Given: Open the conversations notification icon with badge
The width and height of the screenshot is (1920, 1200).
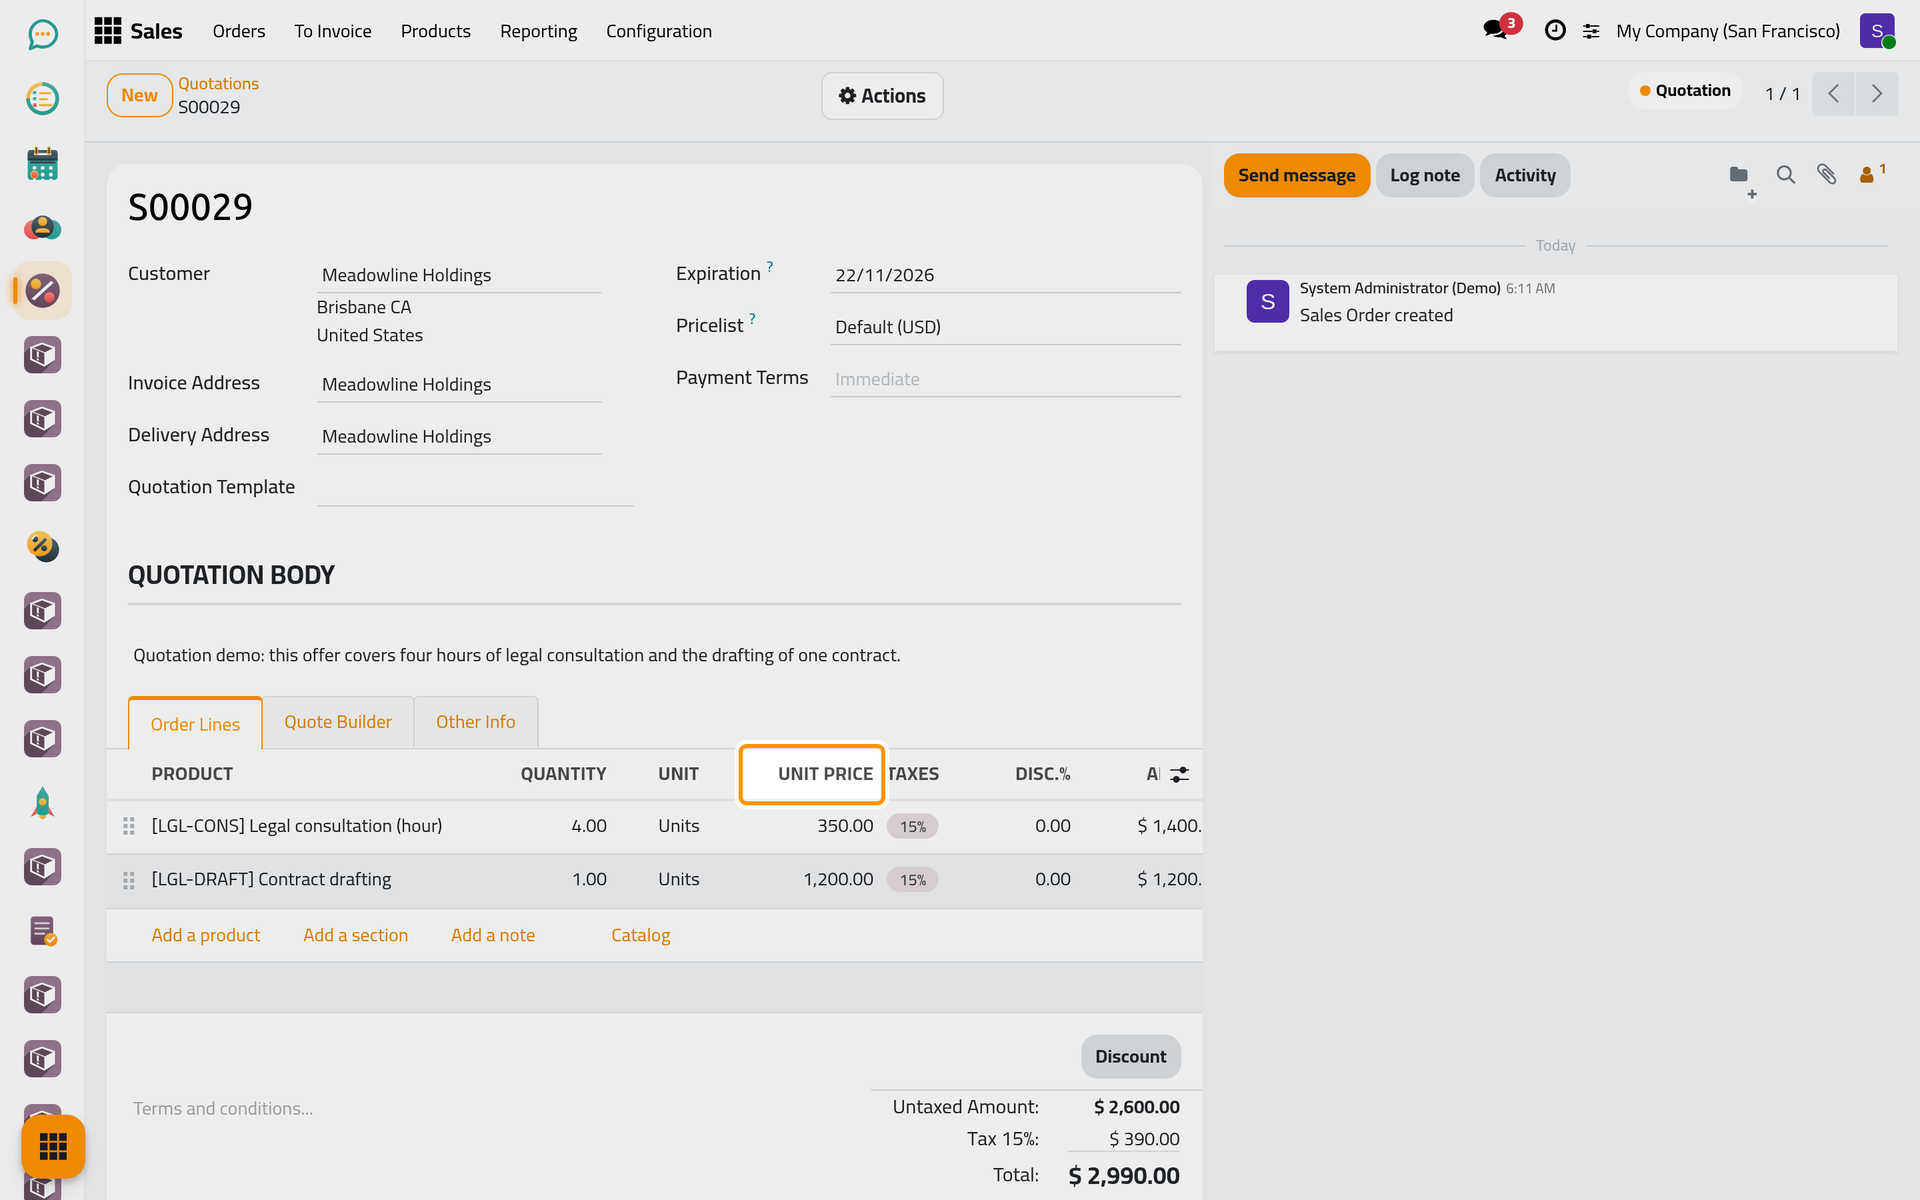Looking at the screenshot, I should tap(1500, 28).
